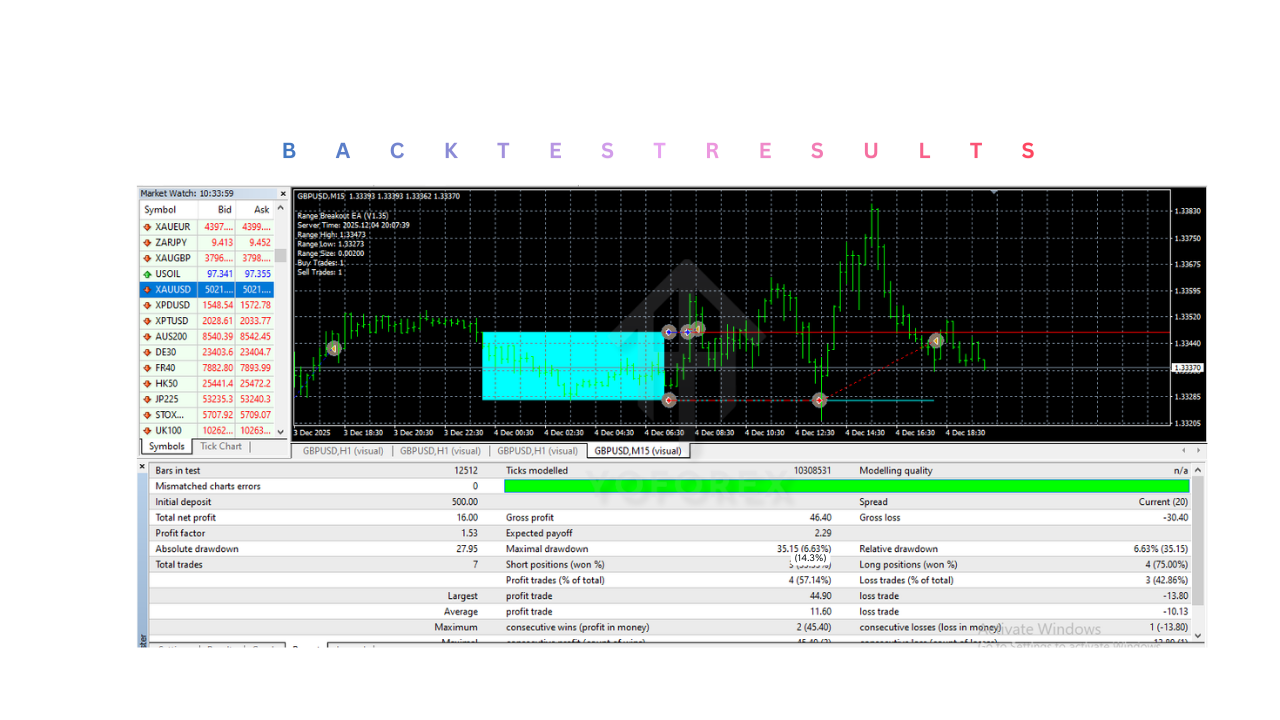
Task: Click the green Modelling quality bar
Action: [x=850, y=485]
